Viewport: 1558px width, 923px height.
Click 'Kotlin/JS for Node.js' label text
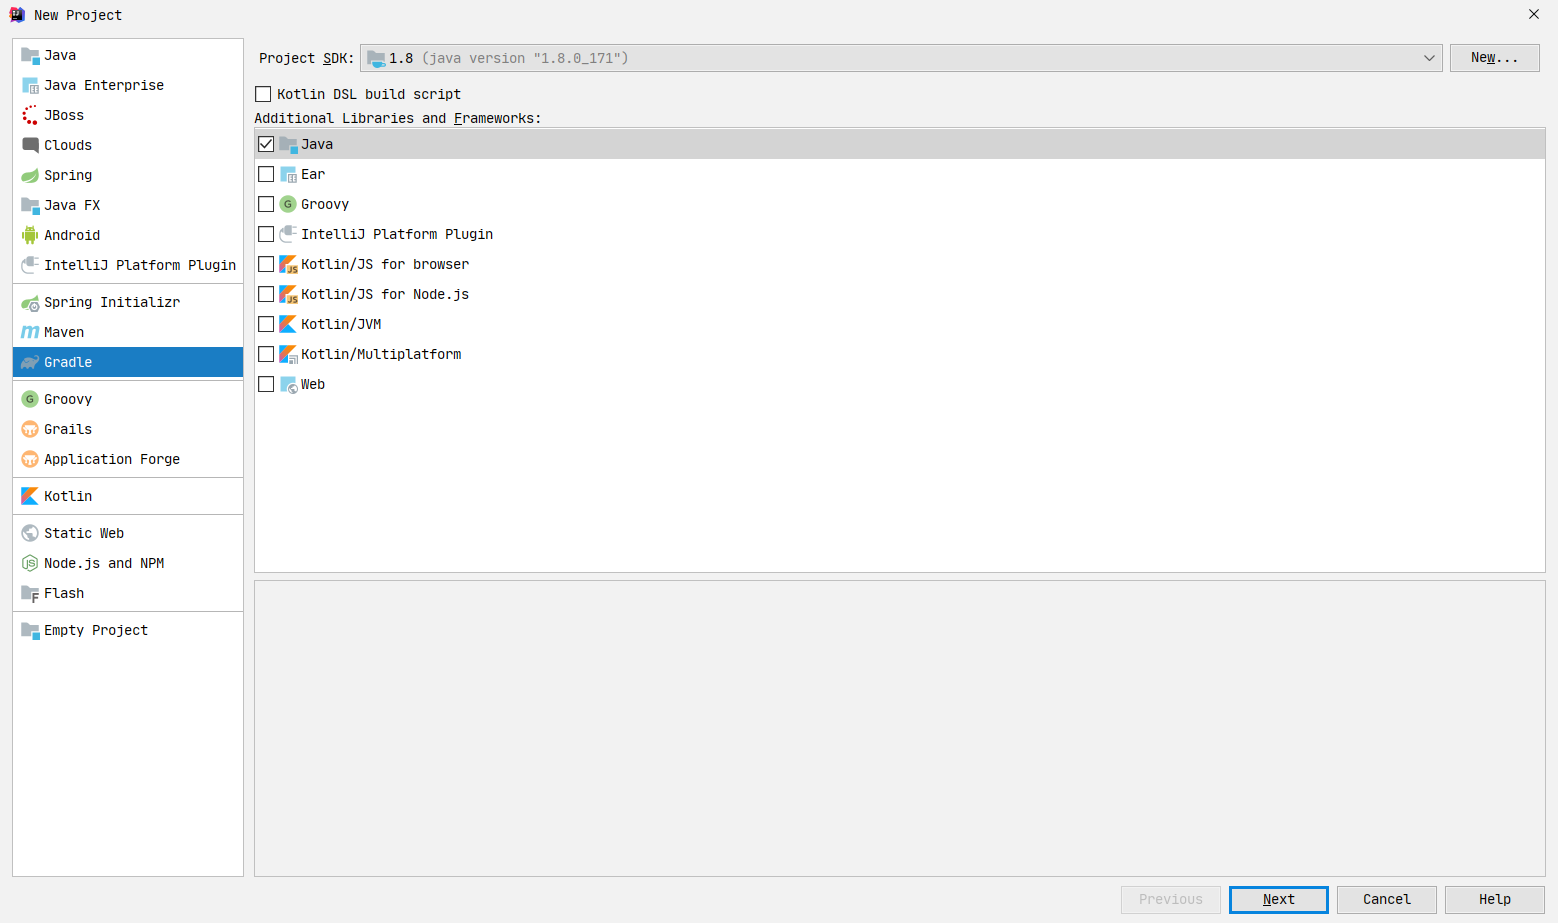[385, 294]
